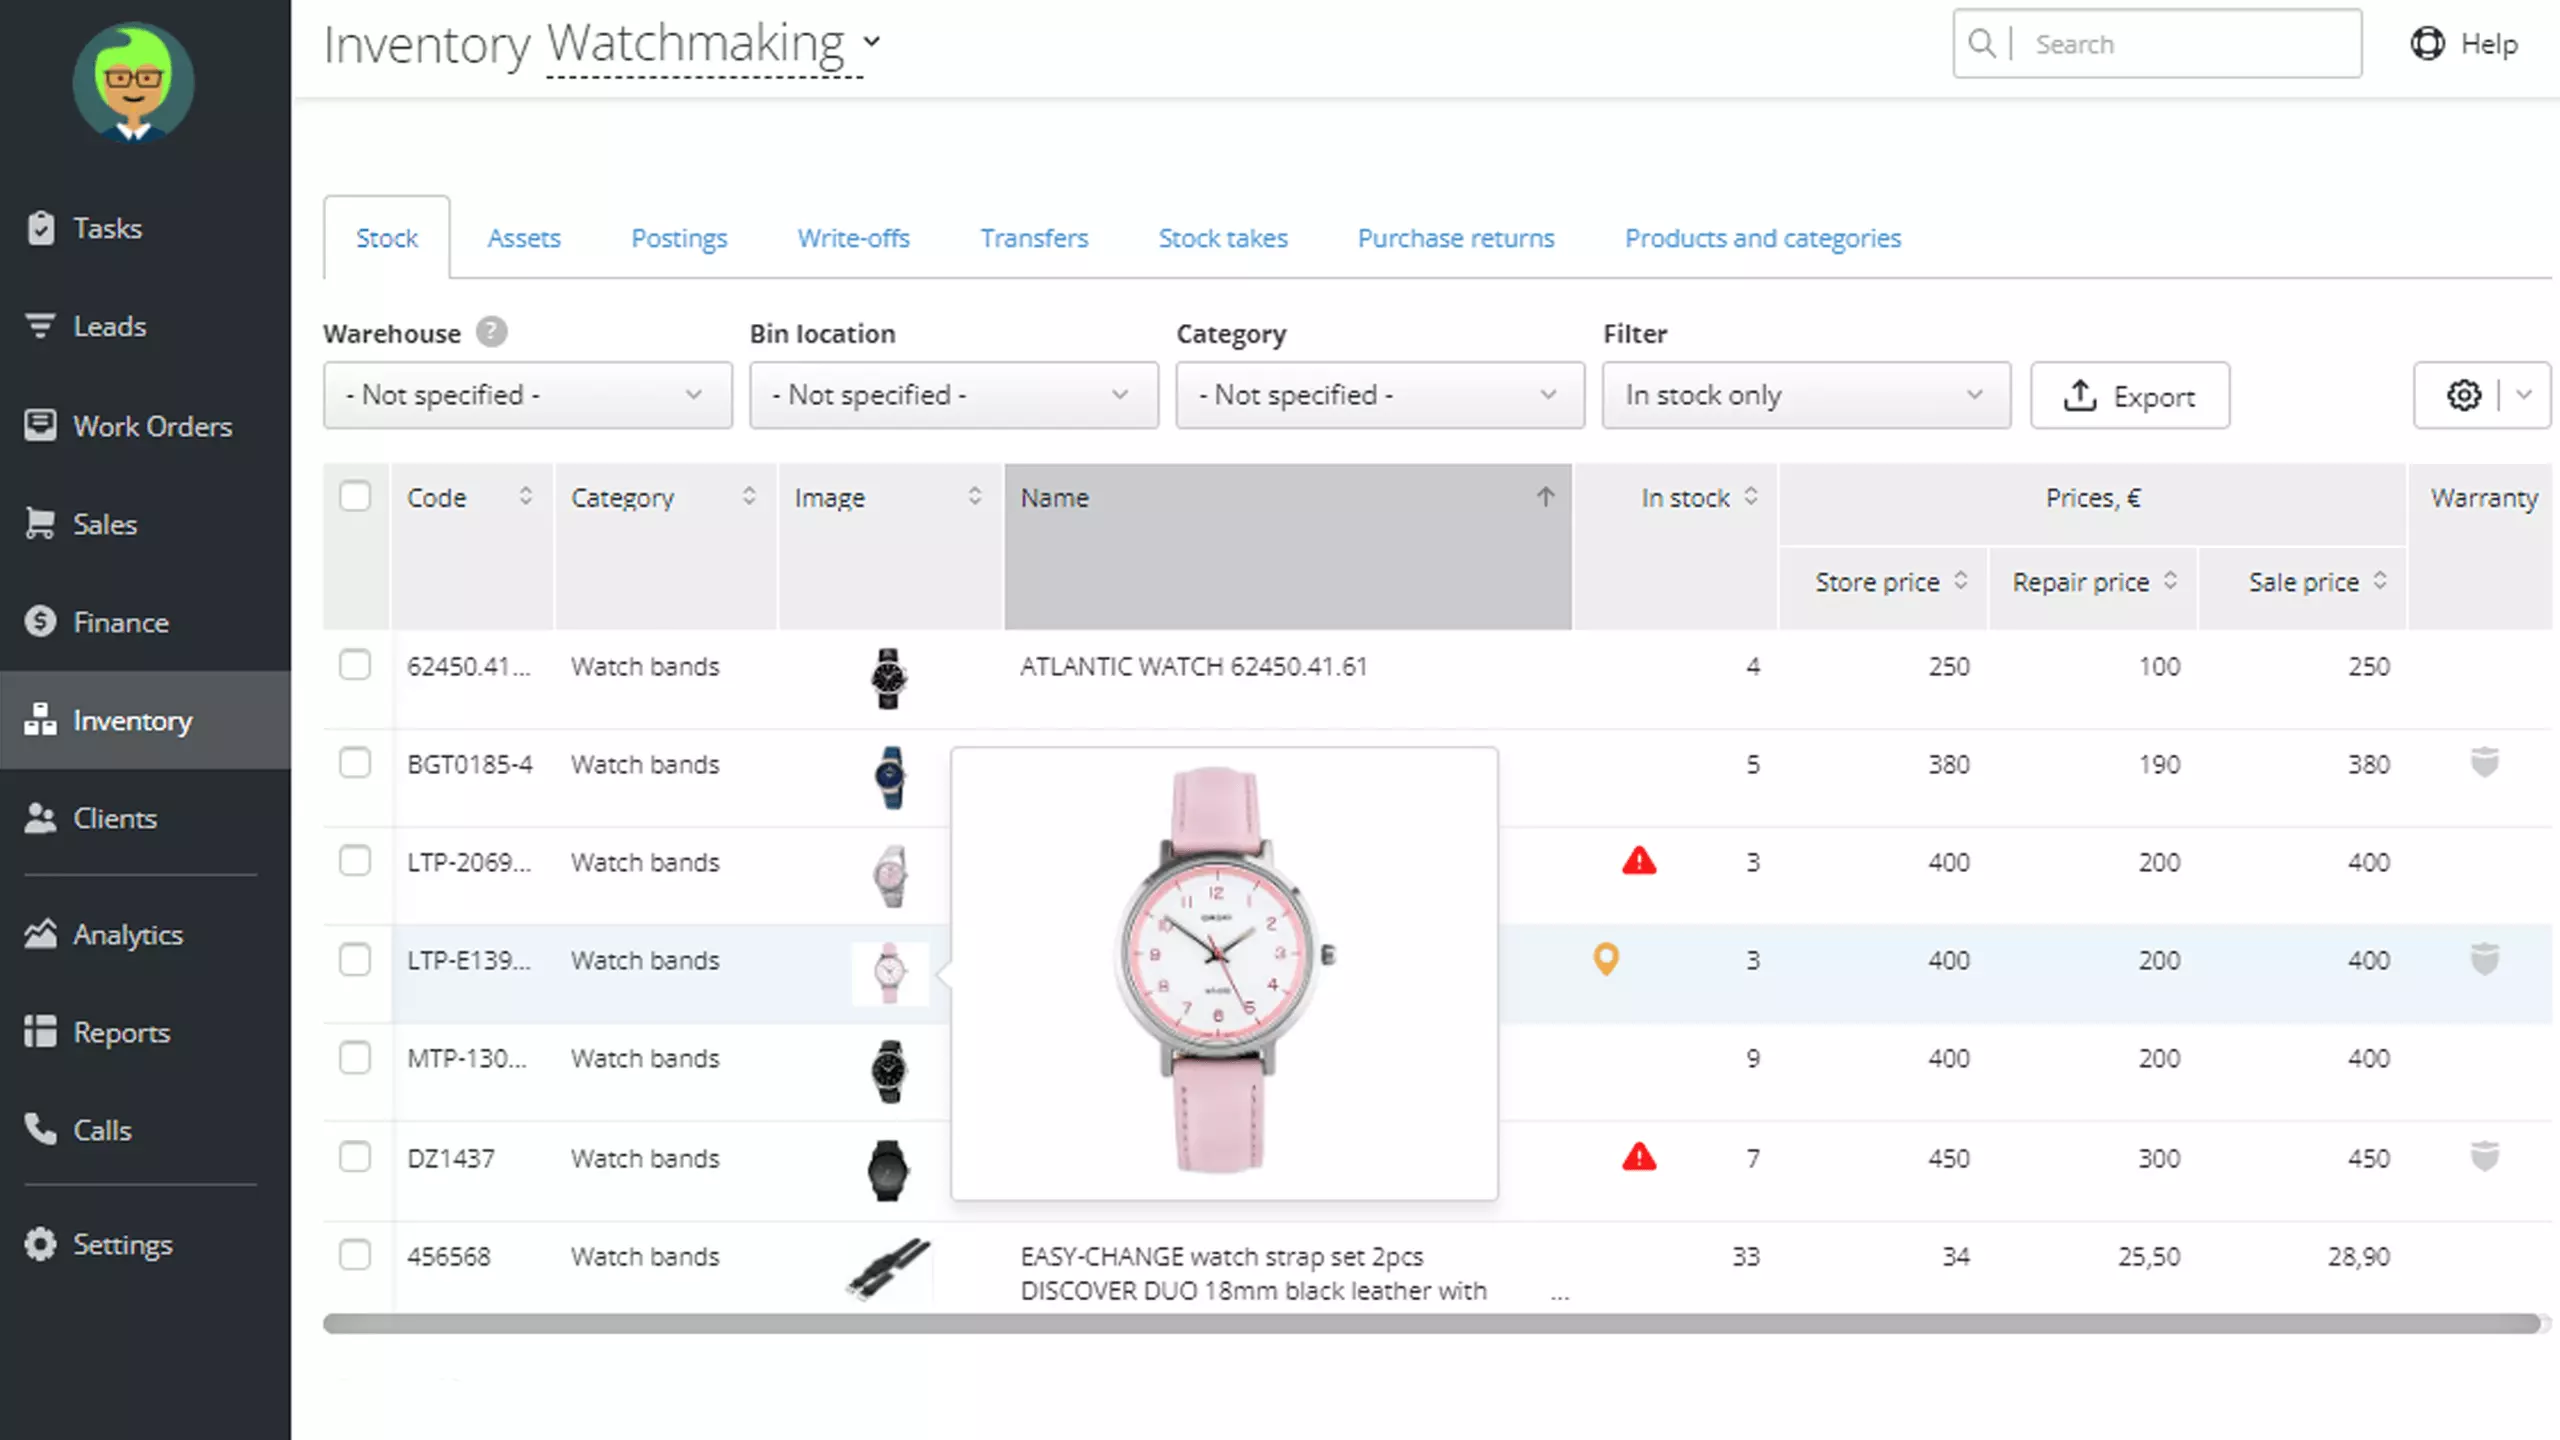This screenshot has height=1440, width=2560.
Task: Select the 456568 row checkbox
Action: (x=355, y=1255)
